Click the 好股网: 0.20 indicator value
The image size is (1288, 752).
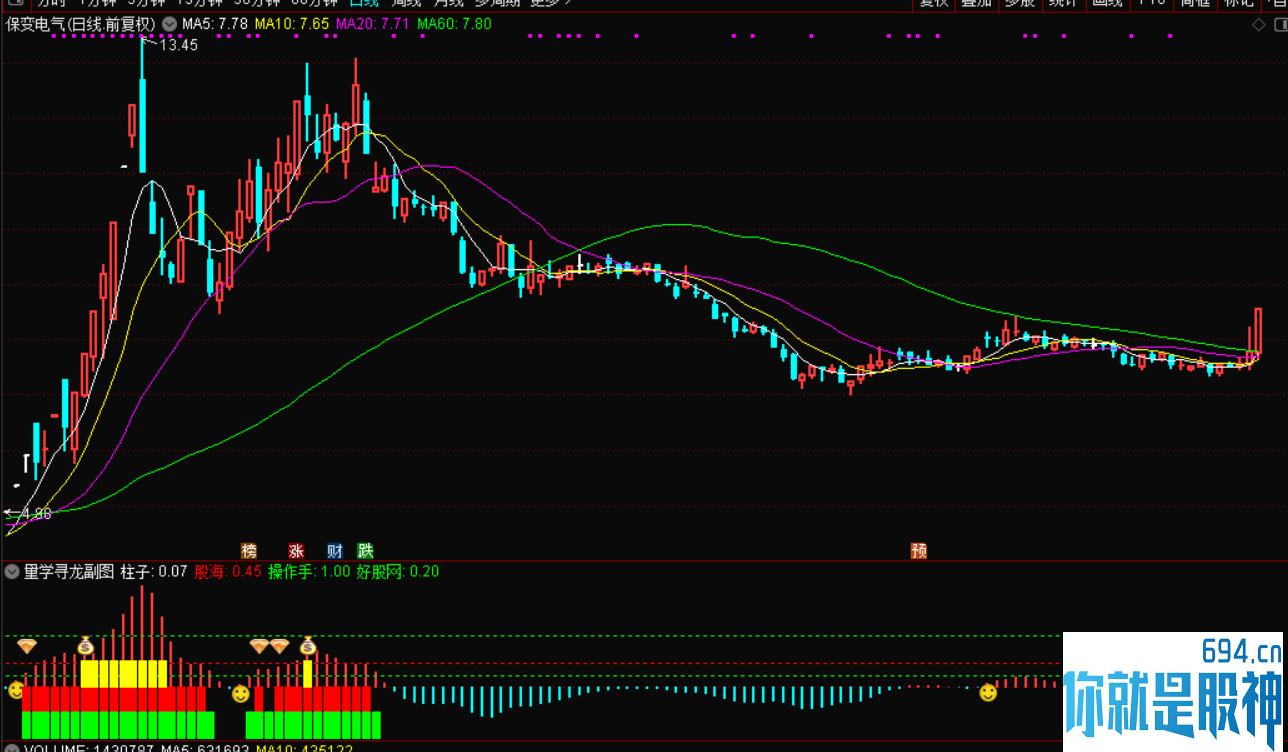point(397,572)
